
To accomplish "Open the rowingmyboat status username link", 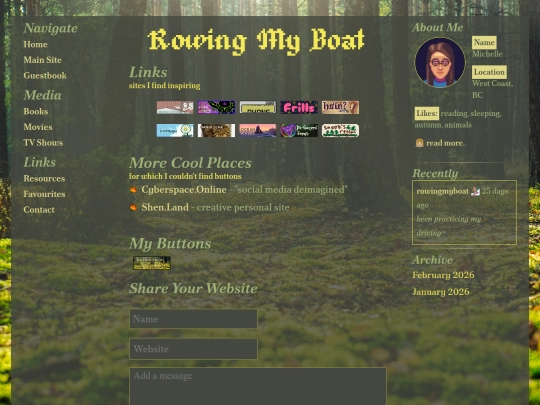I will [x=443, y=191].
